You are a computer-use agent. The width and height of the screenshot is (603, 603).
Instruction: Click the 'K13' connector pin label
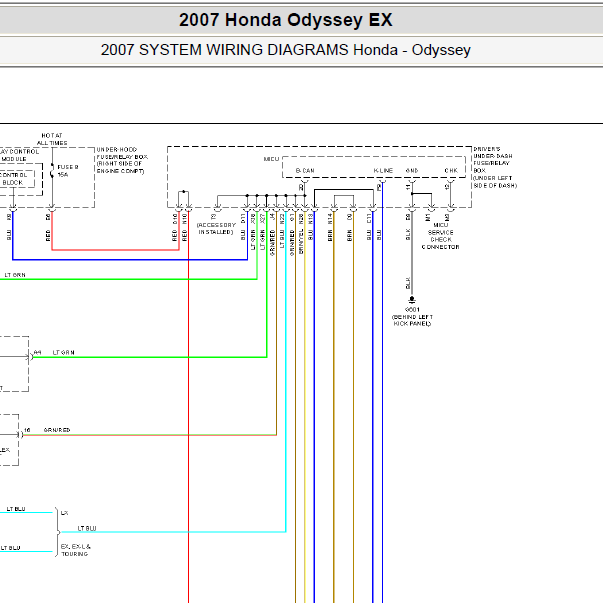pos(311,219)
